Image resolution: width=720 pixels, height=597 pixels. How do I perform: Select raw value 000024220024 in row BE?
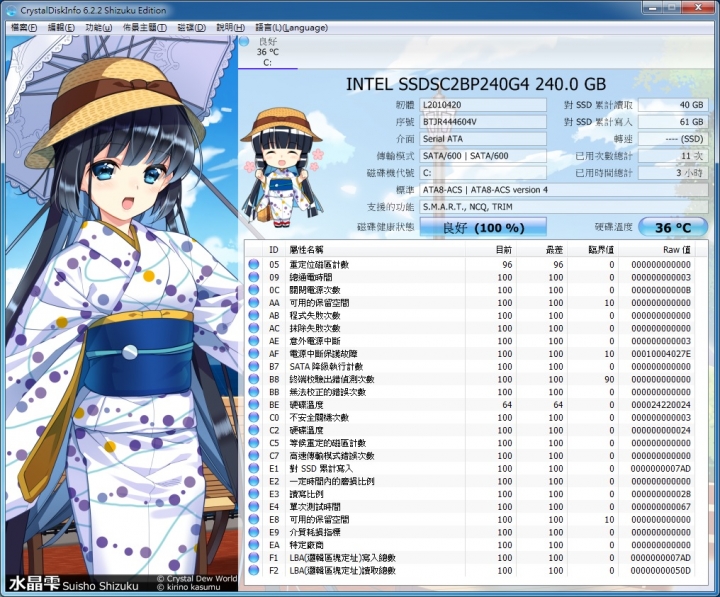[x=660, y=405]
